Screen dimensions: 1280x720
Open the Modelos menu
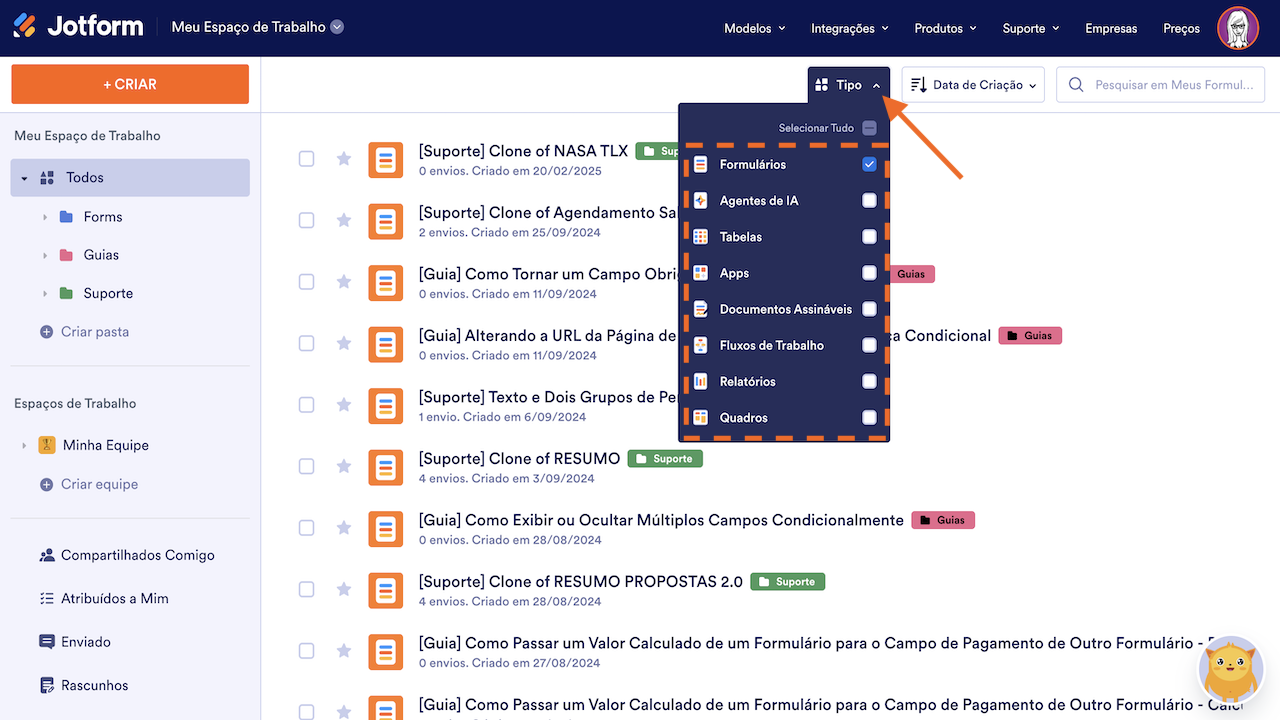point(755,28)
